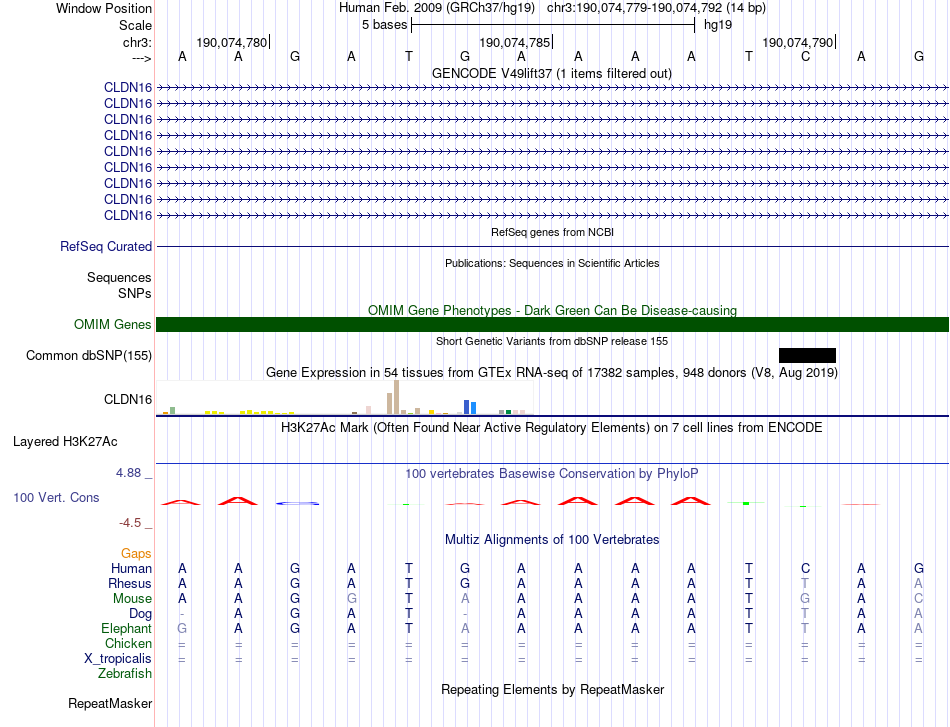Select the Zebrafish alignment row label
Screen dimensions: 950x727
point(125,674)
